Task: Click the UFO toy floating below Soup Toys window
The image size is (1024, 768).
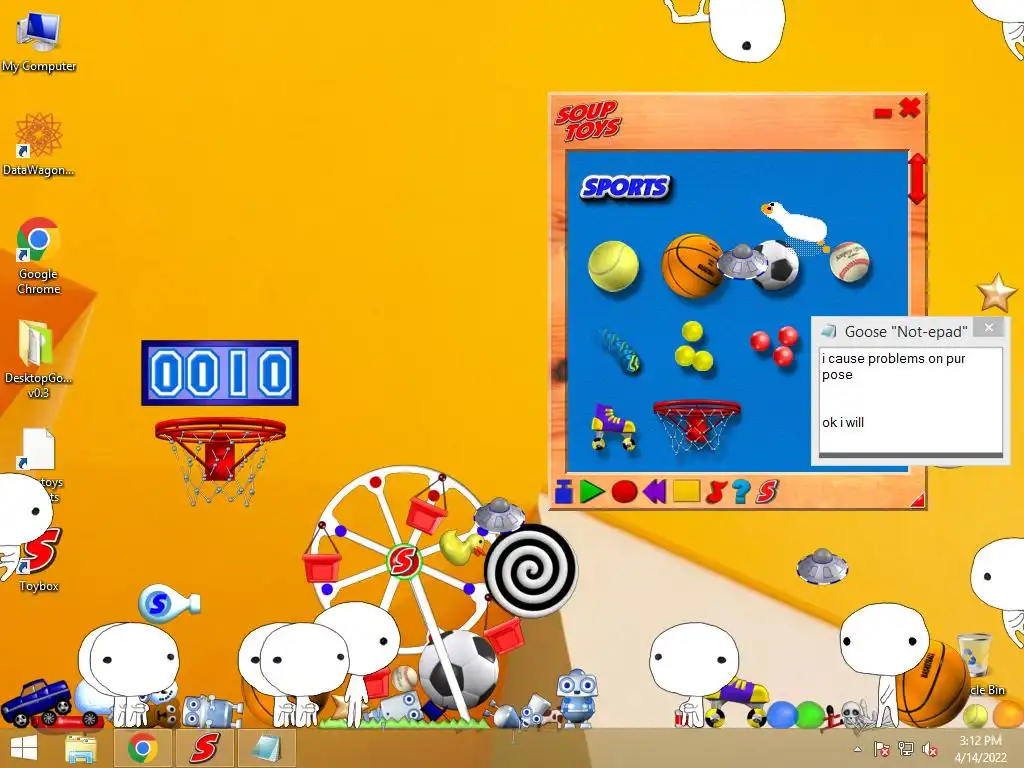Action: [822, 566]
